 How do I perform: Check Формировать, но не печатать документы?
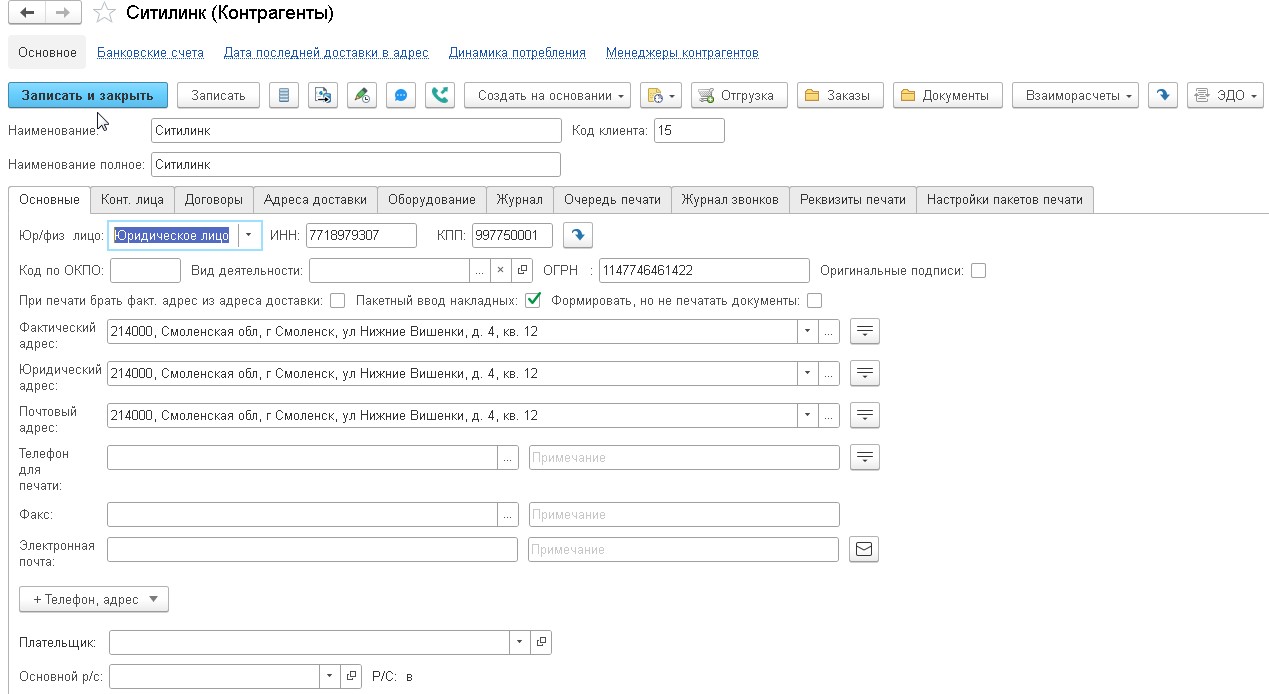point(814,300)
